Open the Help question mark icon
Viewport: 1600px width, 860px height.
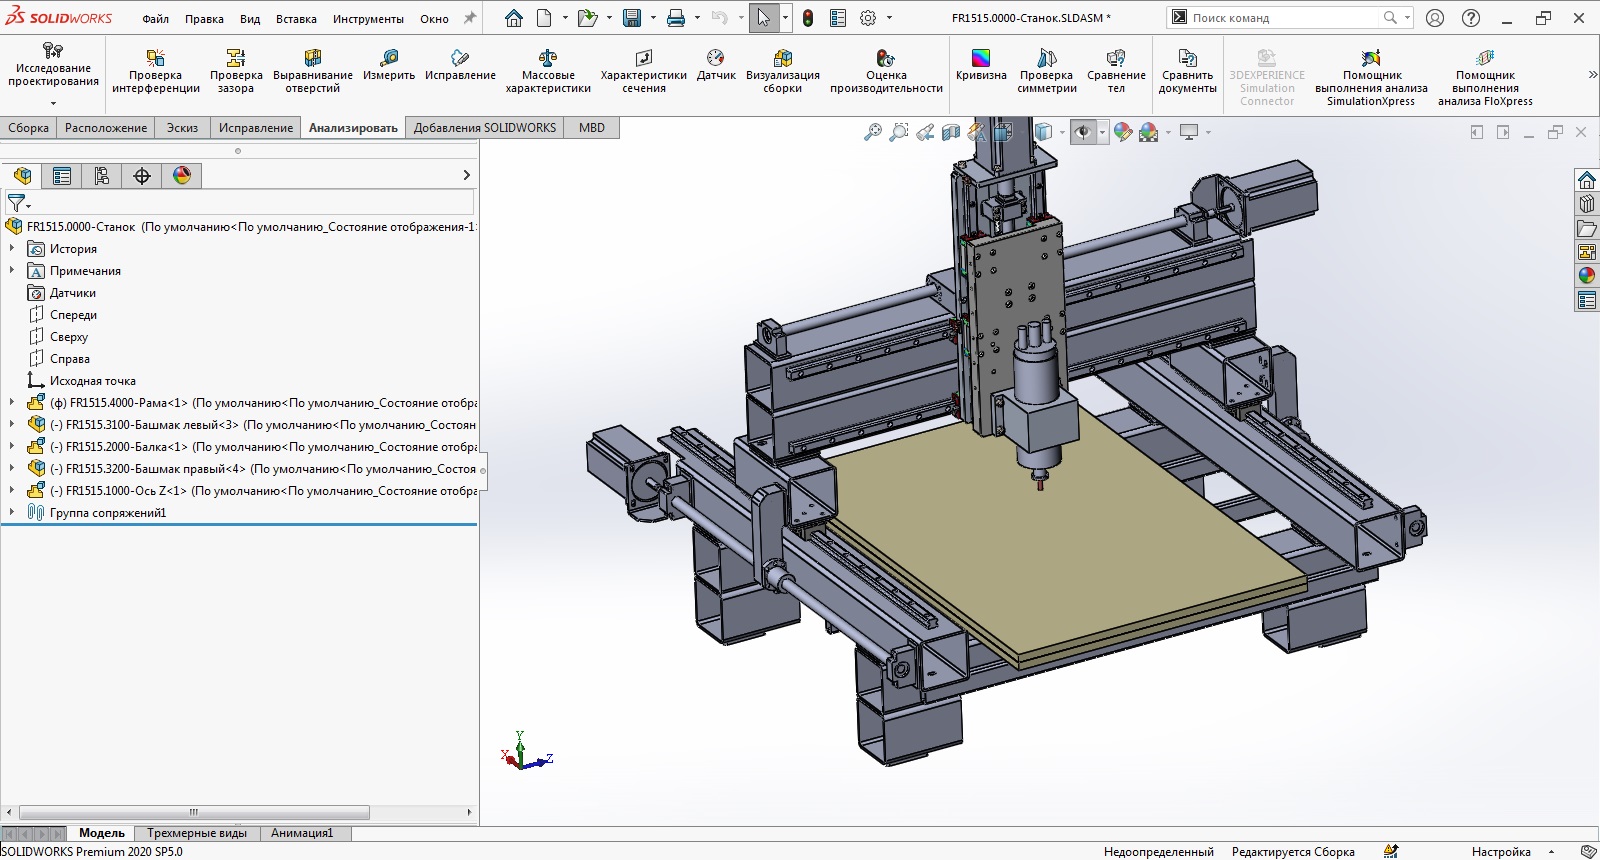(x=1471, y=18)
